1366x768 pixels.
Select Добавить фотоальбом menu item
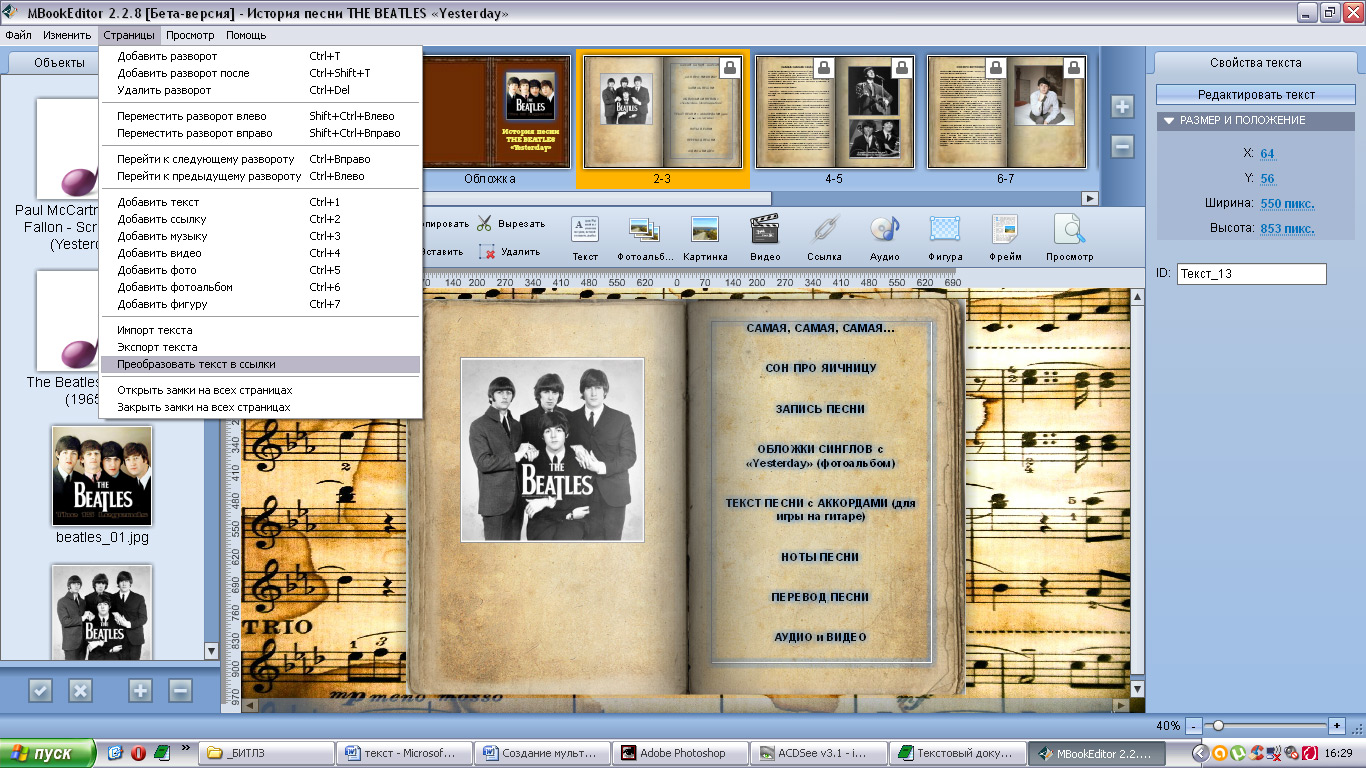[261, 287]
